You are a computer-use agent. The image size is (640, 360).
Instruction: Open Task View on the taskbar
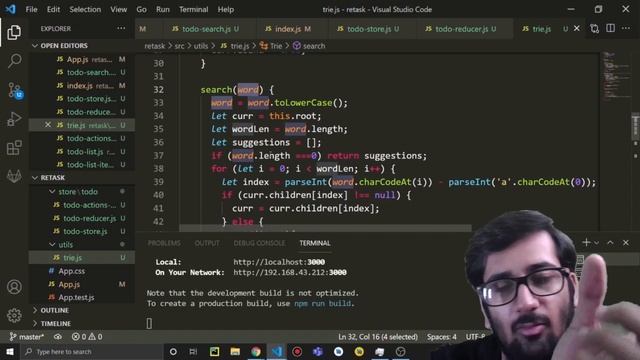coord(193,351)
